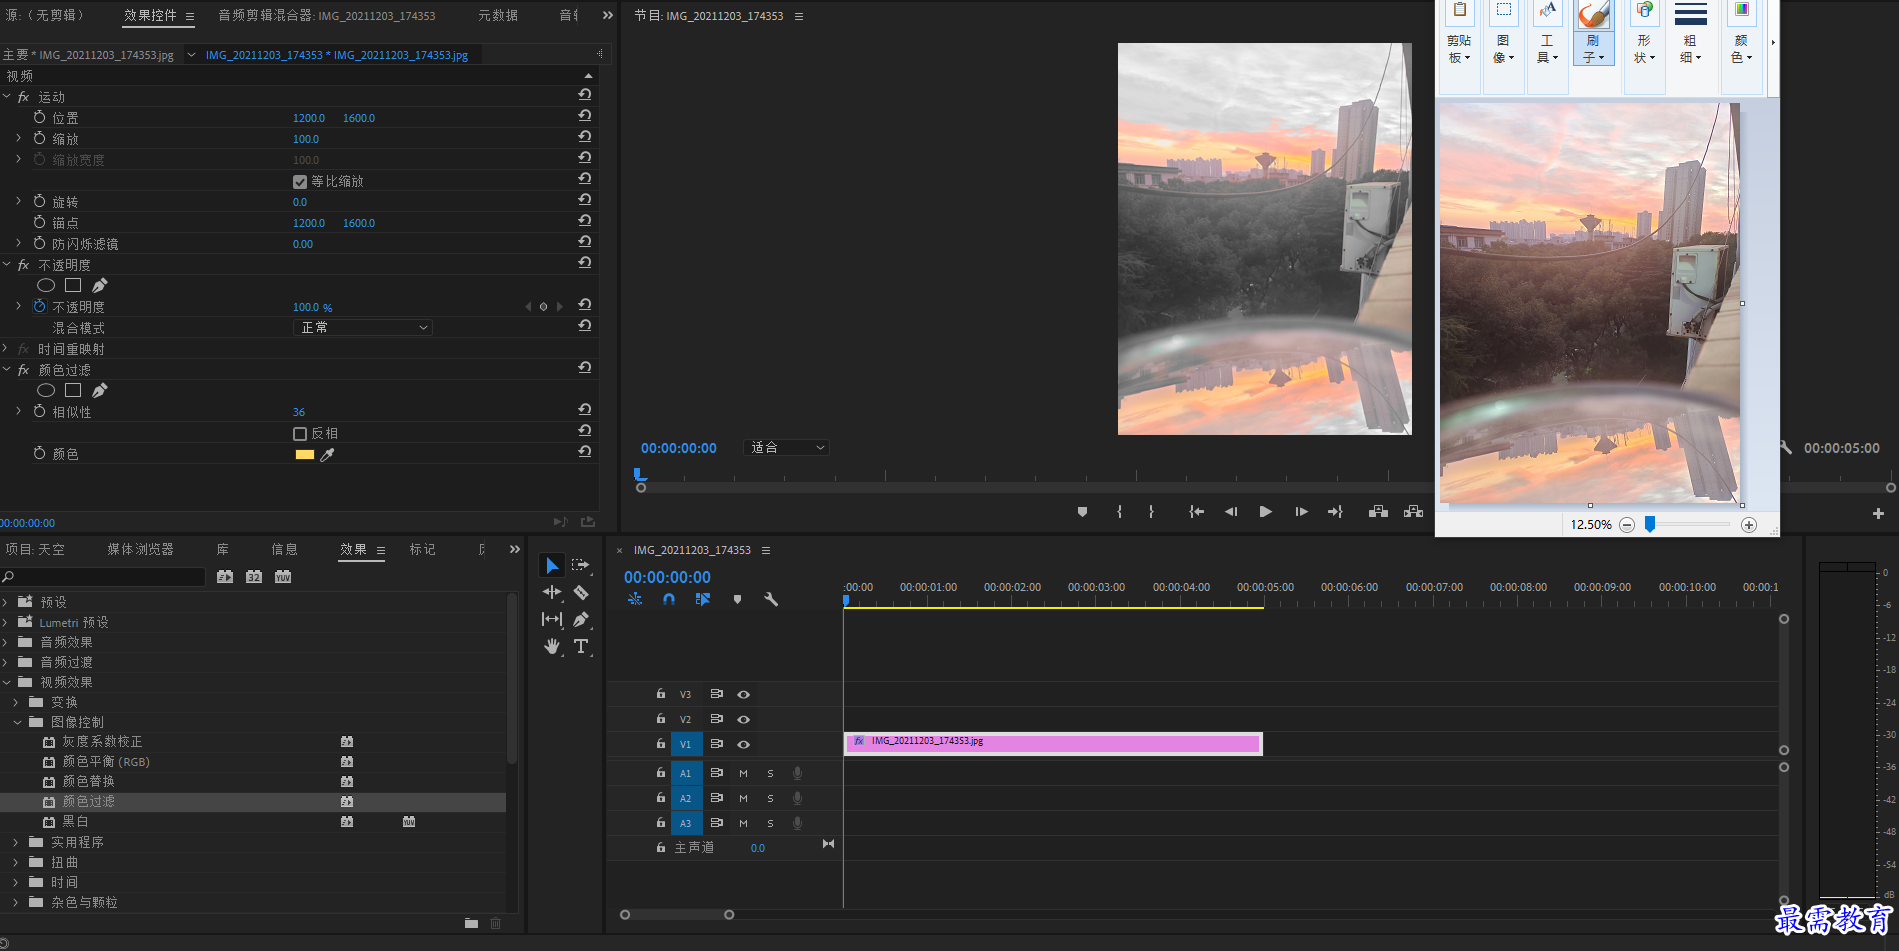
Task: Select the Ripple Edit tool
Action: pyautogui.click(x=552, y=593)
